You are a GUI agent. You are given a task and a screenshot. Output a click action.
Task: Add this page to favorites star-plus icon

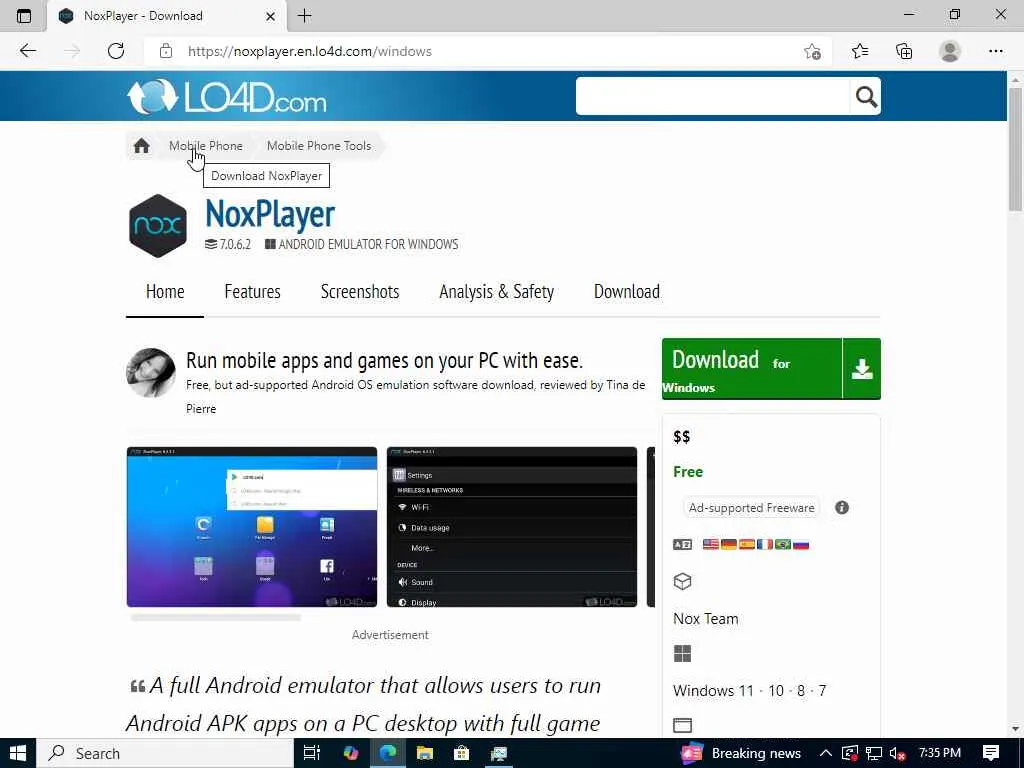tap(812, 51)
